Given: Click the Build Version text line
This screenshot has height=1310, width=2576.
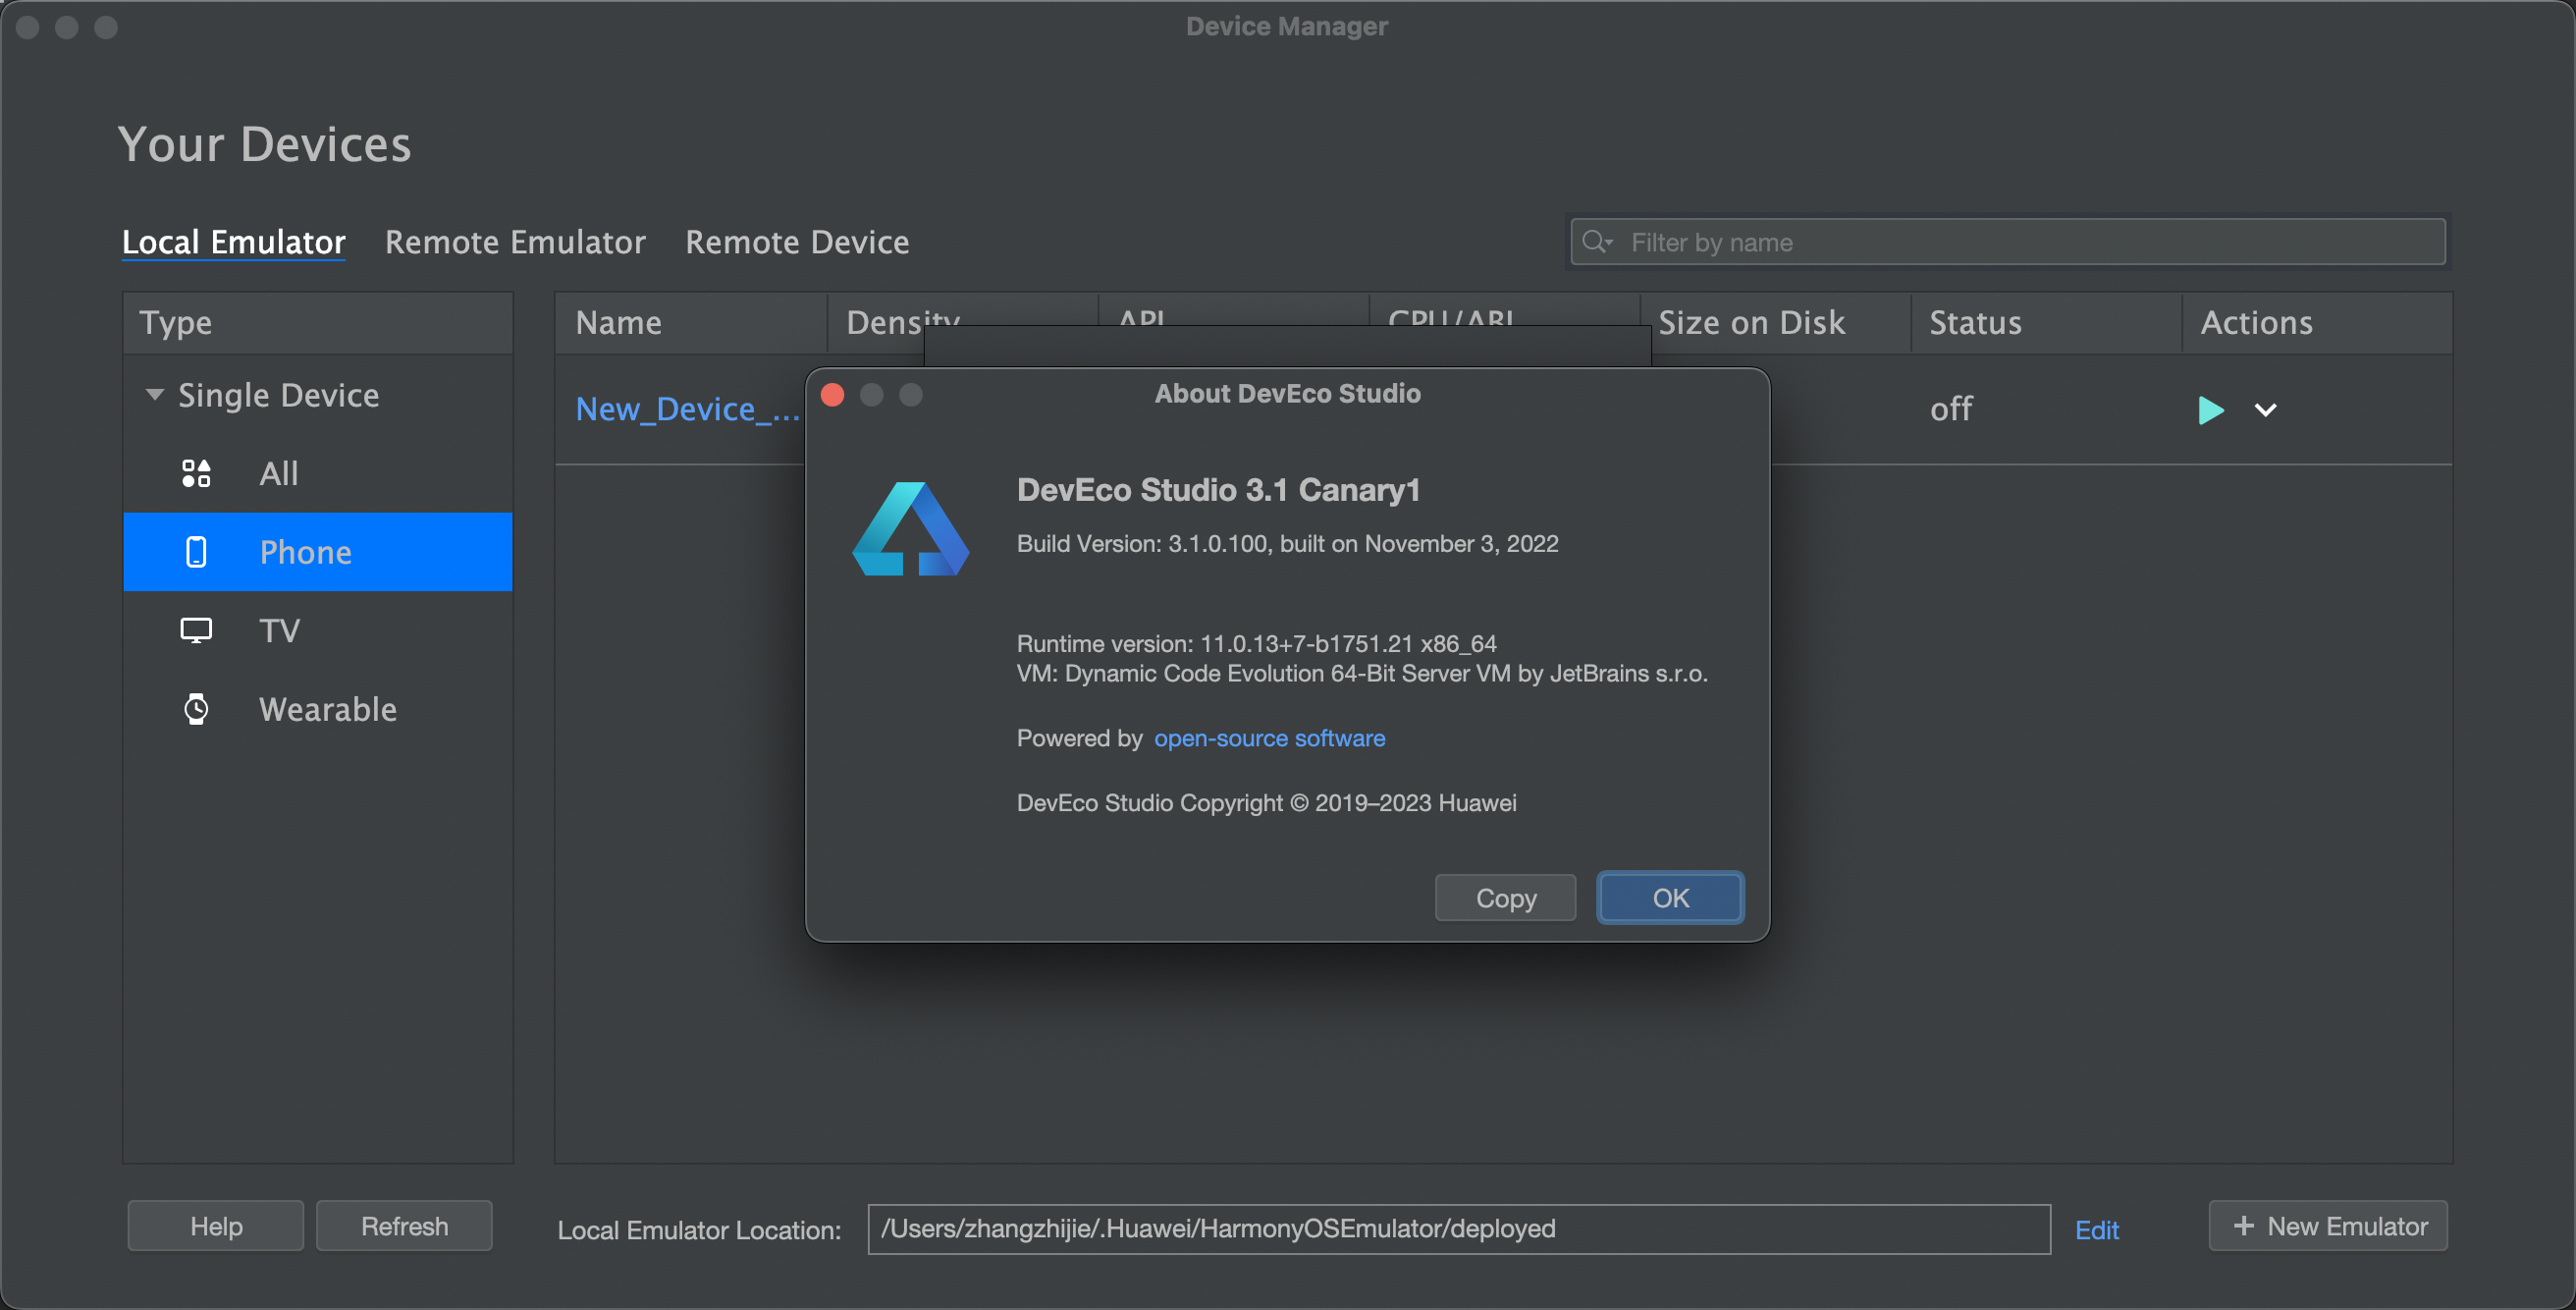Looking at the screenshot, I should 1287,544.
